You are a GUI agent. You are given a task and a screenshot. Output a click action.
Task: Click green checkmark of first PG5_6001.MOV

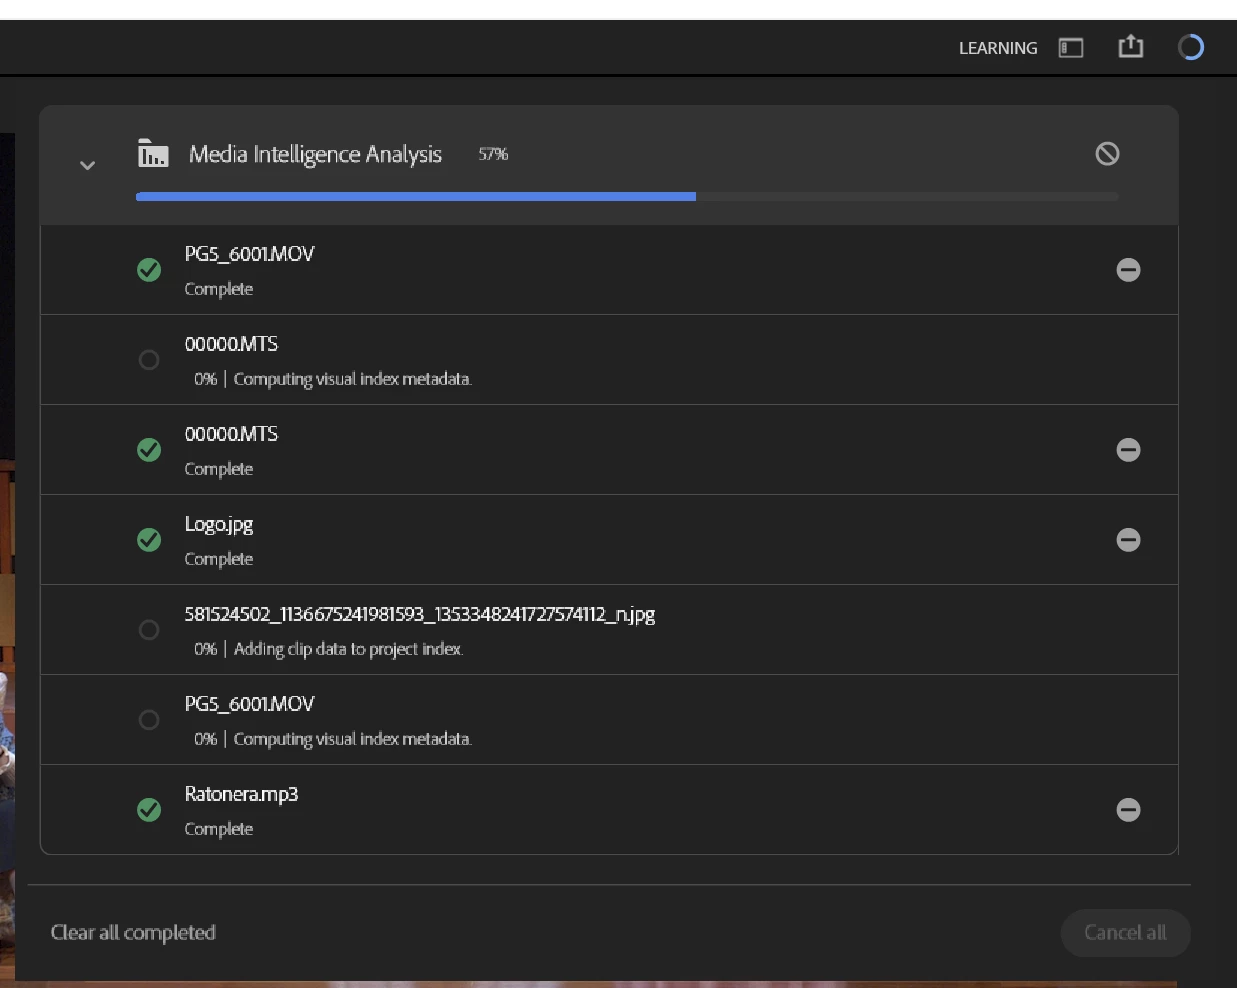point(149,270)
